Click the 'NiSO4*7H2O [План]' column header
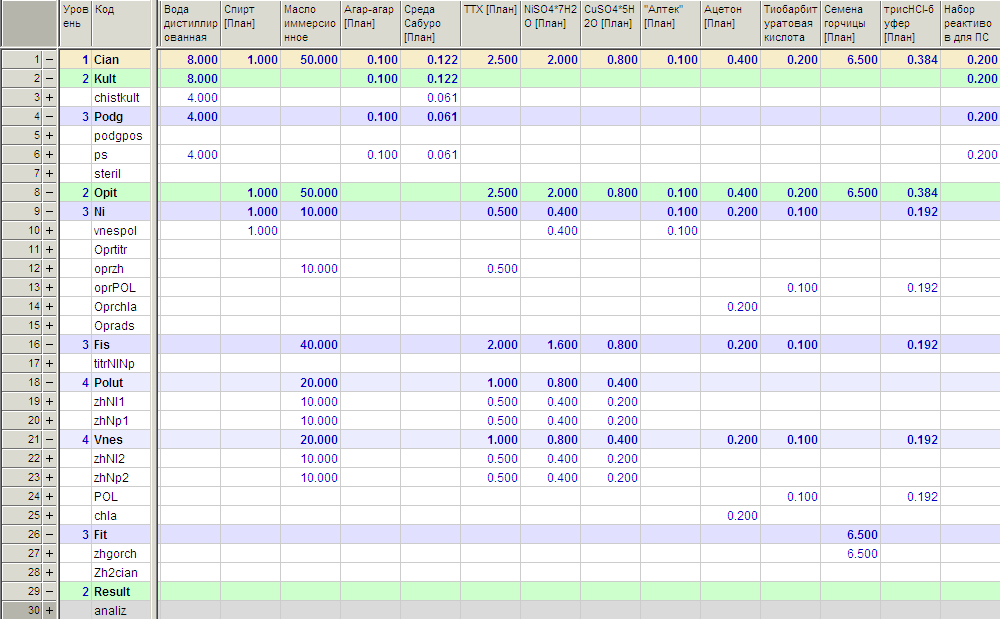The width and height of the screenshot is (1000, 619). point(550,24)
